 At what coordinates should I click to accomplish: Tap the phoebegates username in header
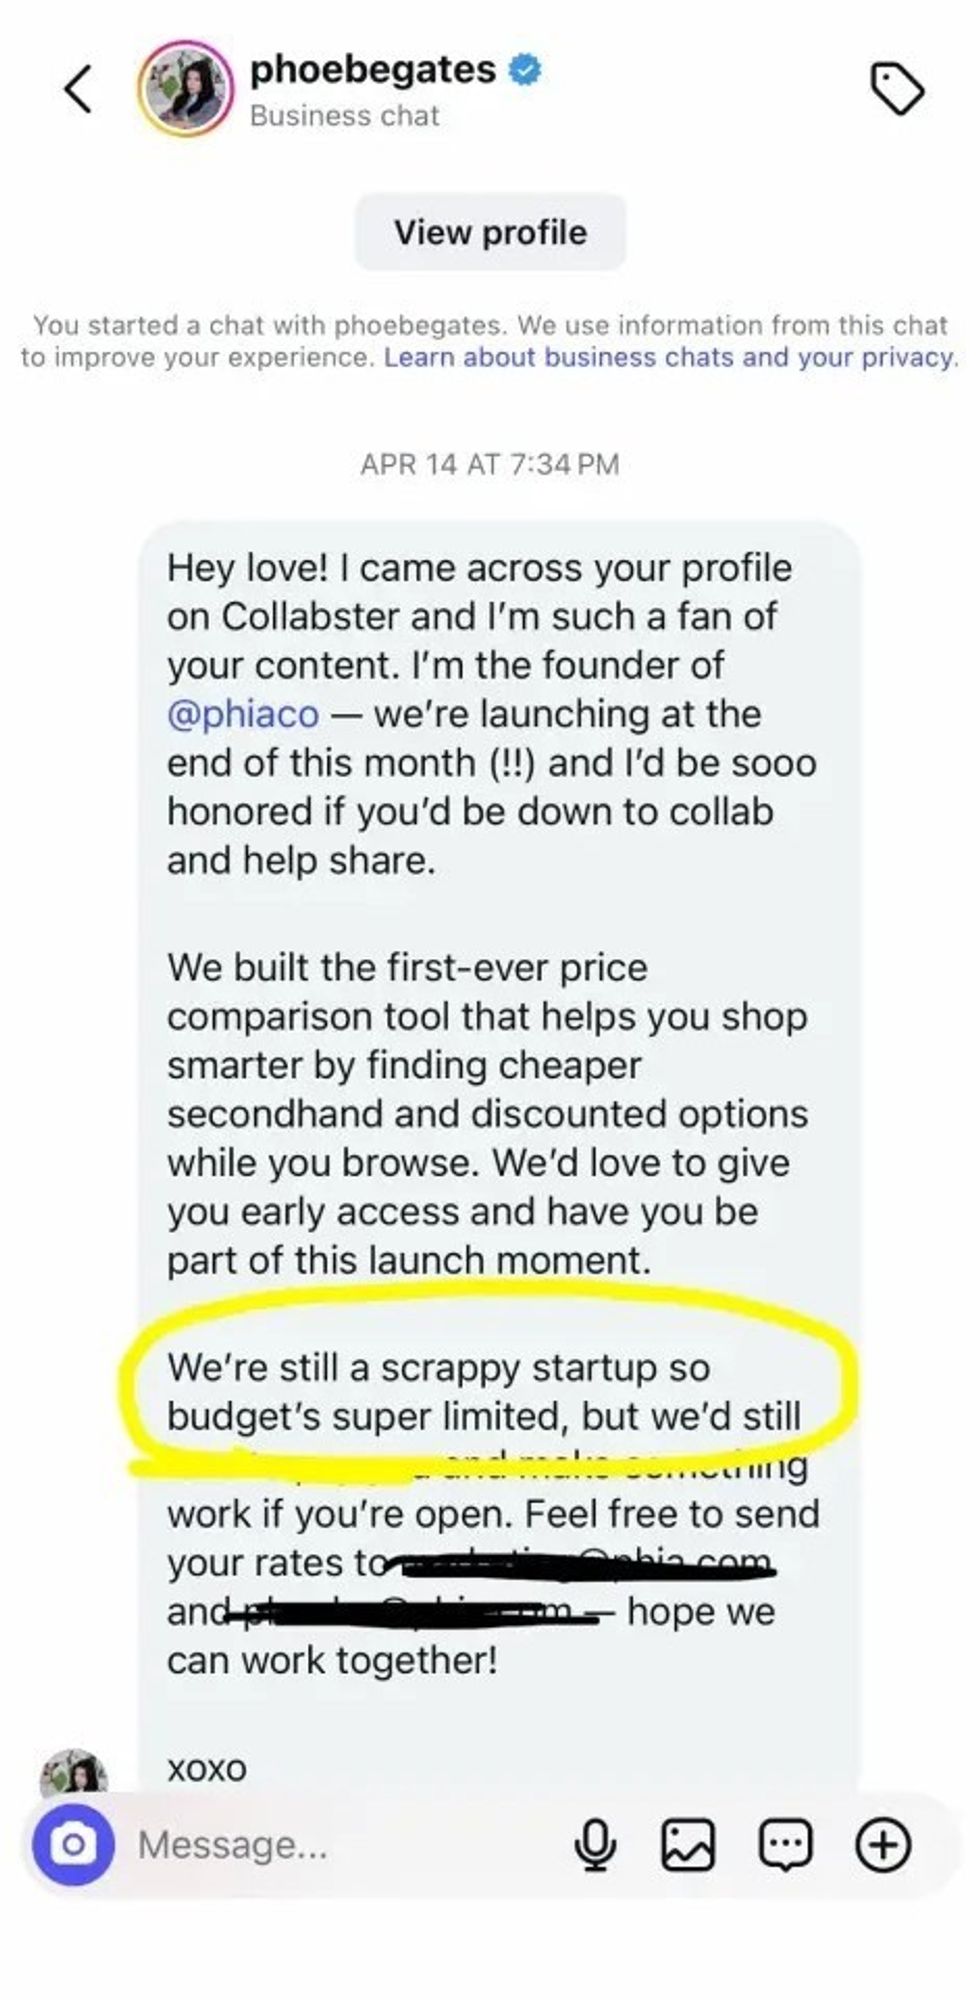pyautogui.click(x=372, y=70)
